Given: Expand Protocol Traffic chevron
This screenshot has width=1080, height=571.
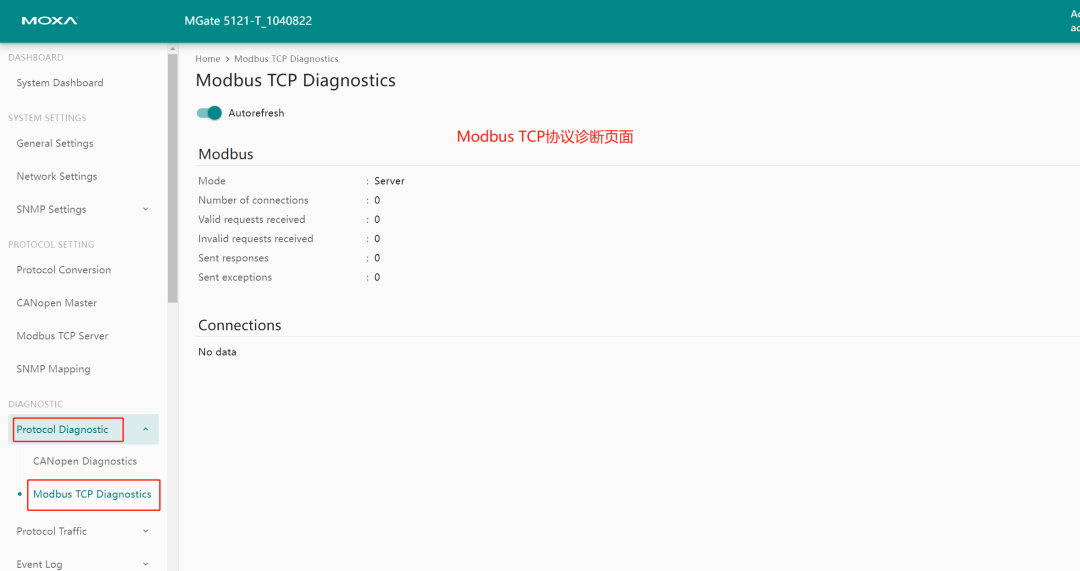Looking at the screenshot, I should (x=145, y=532).
